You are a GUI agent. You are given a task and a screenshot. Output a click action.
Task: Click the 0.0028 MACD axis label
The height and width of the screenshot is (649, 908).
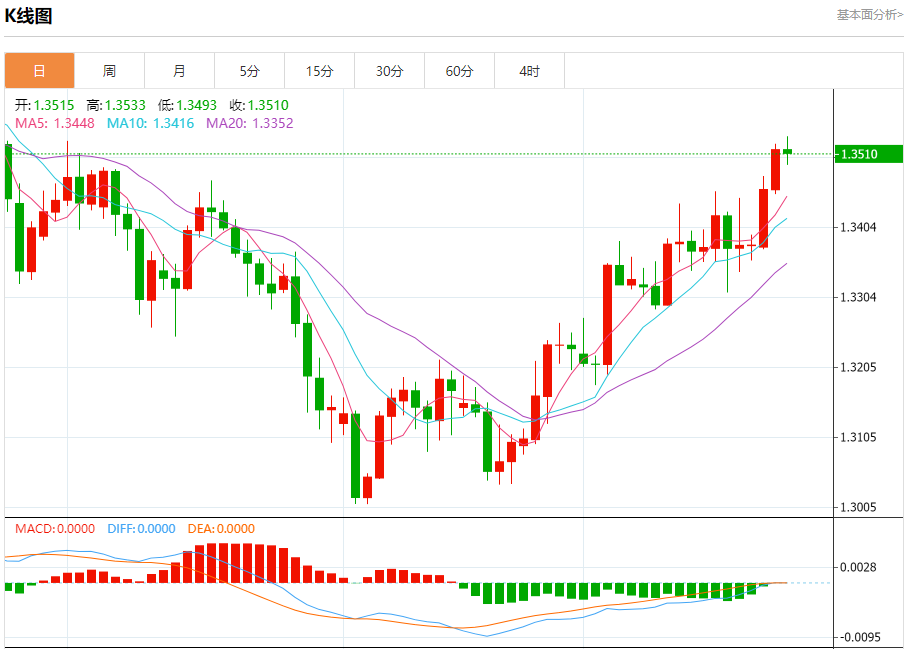click(860, 567)
